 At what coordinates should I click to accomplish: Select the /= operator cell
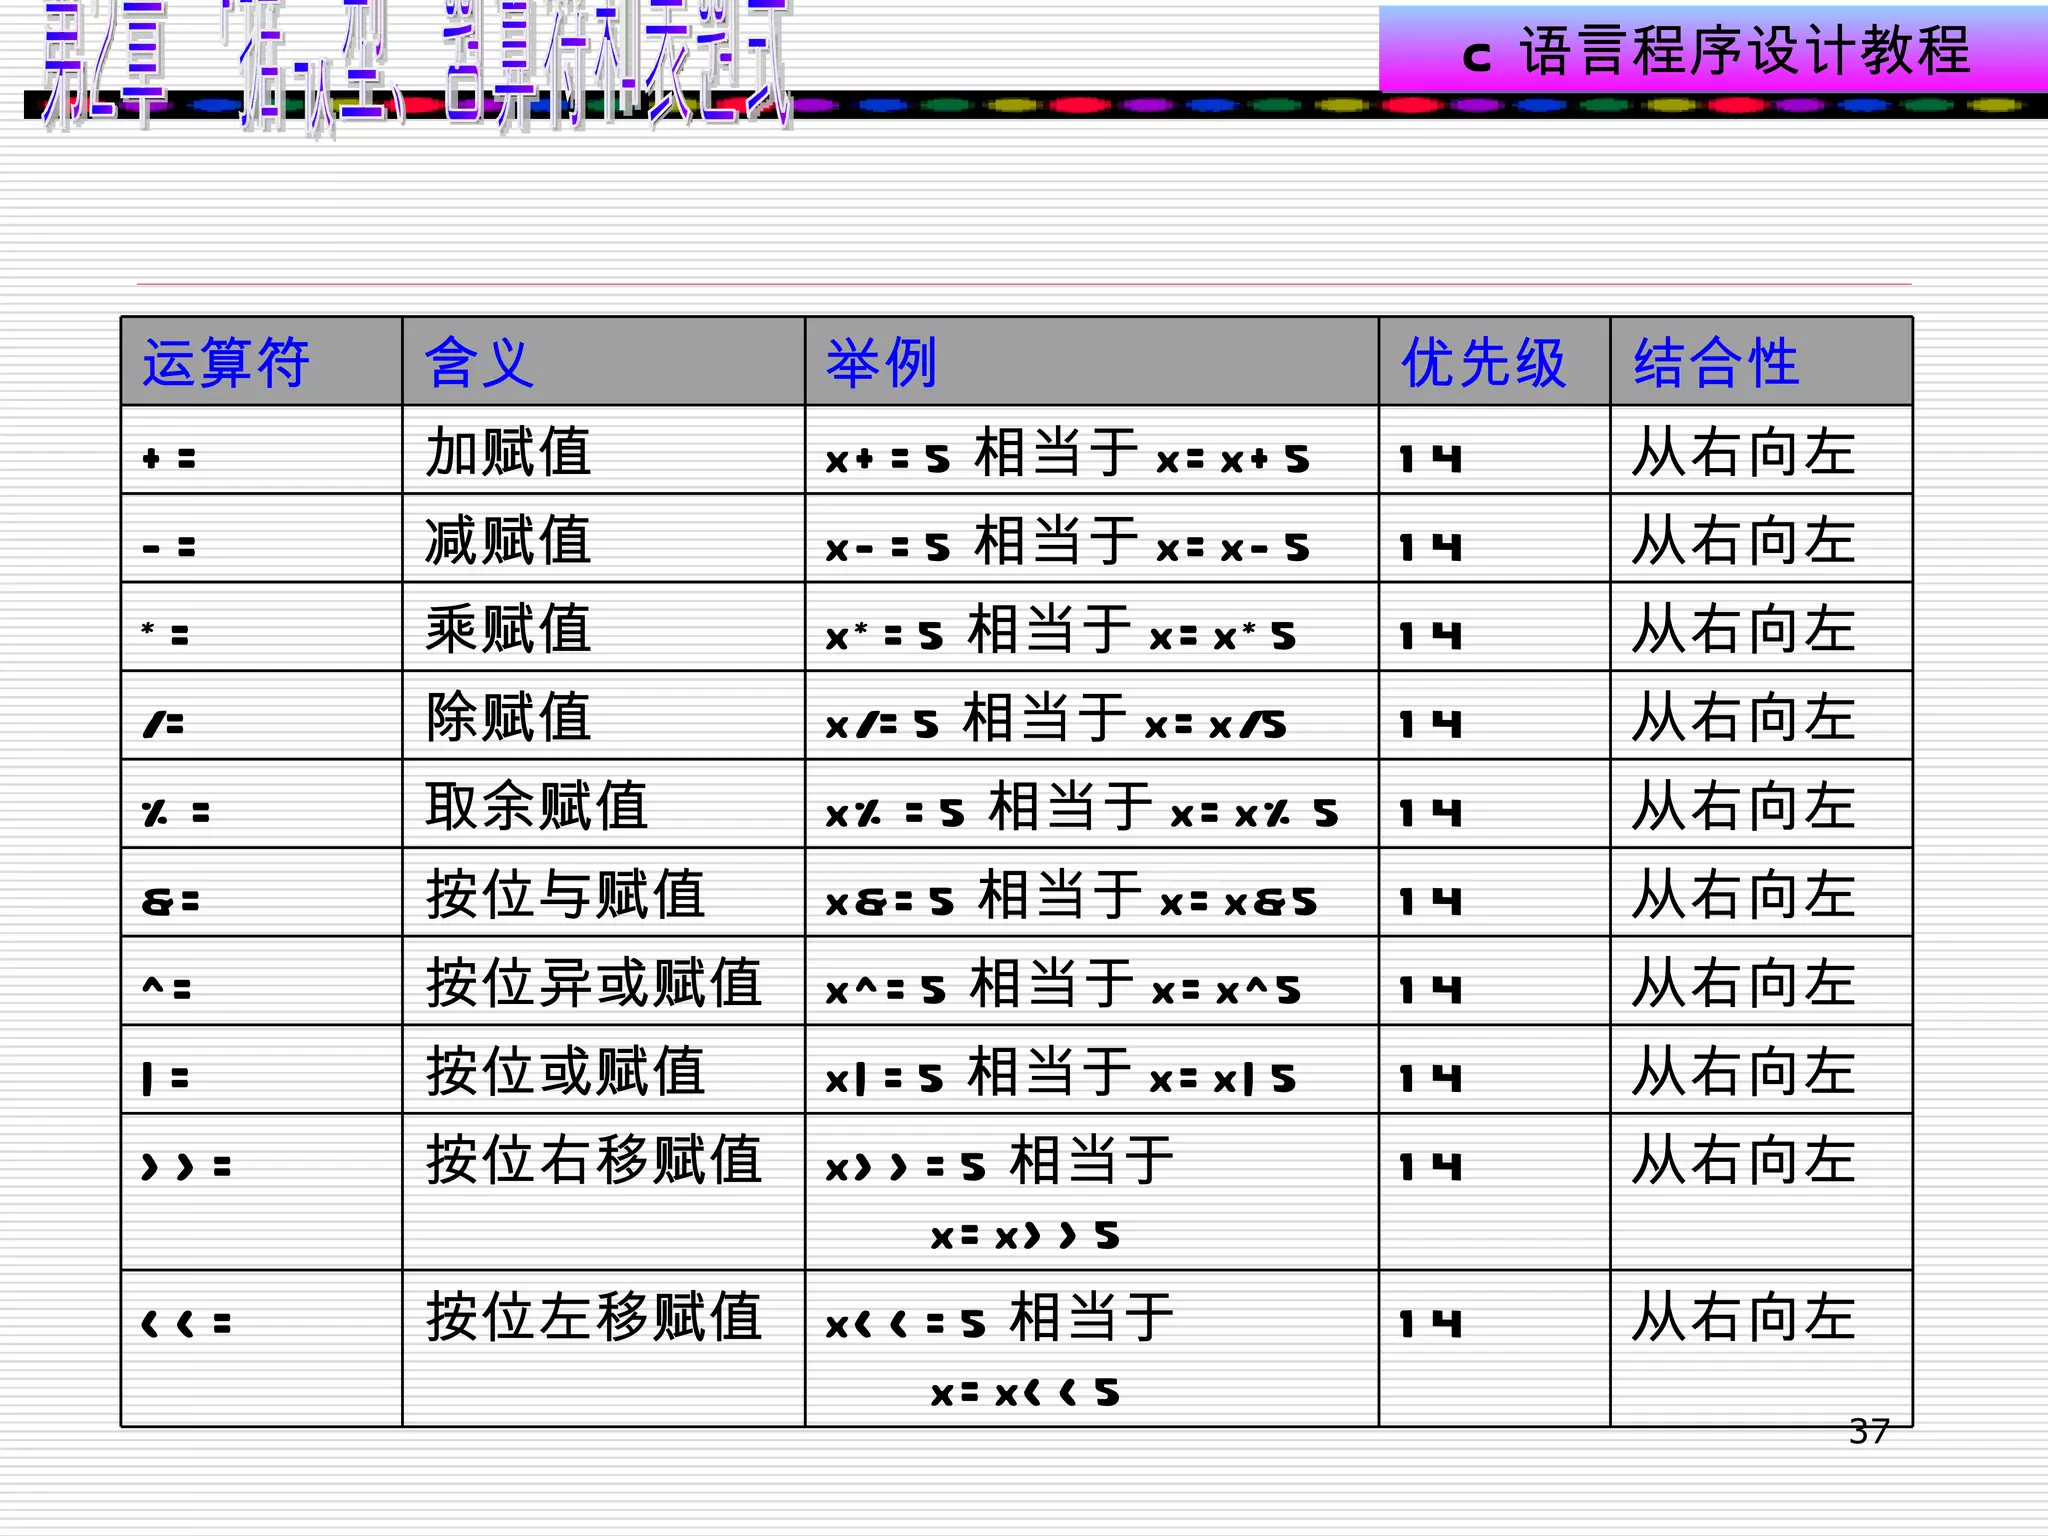tap(262, 715)
